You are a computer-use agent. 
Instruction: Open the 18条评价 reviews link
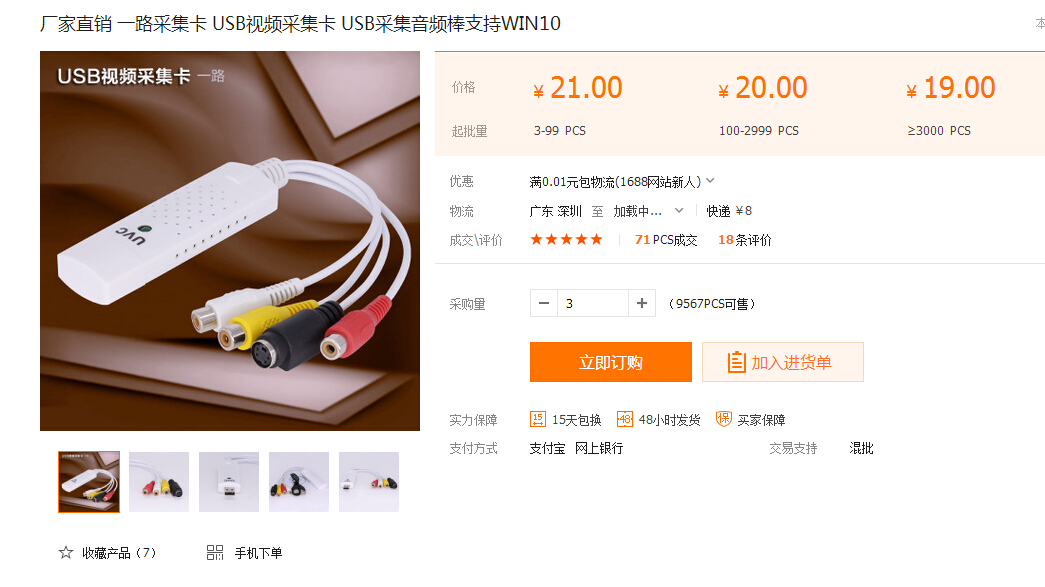744,240
